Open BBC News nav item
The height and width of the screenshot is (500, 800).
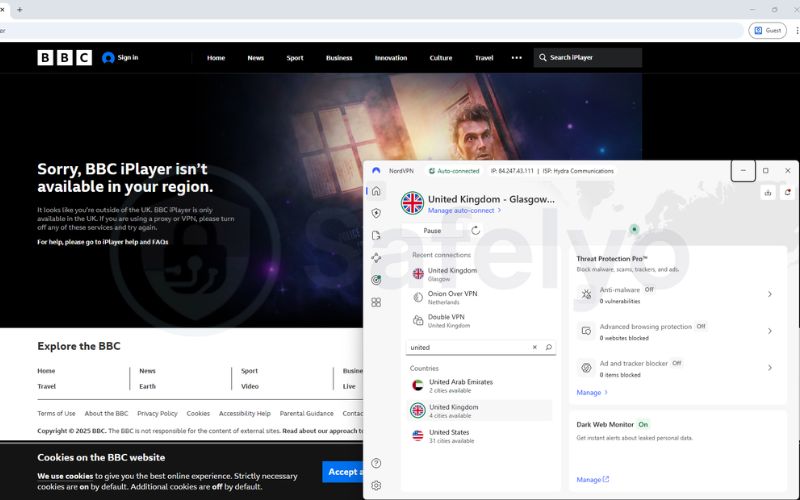pos(256,58)
